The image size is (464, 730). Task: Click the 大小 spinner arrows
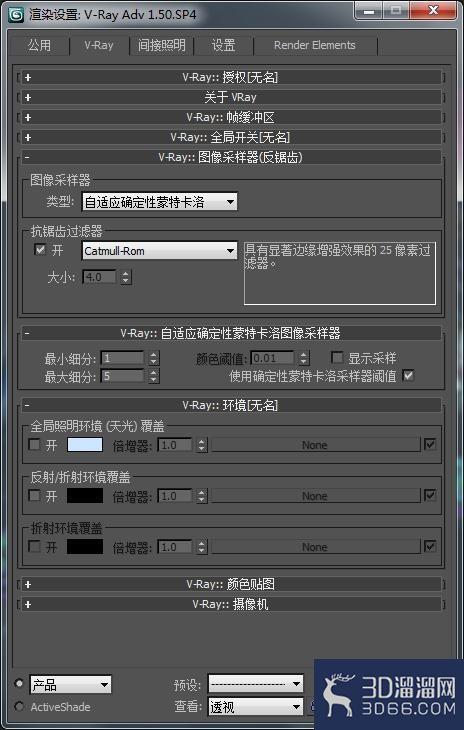tap(126, 277)
